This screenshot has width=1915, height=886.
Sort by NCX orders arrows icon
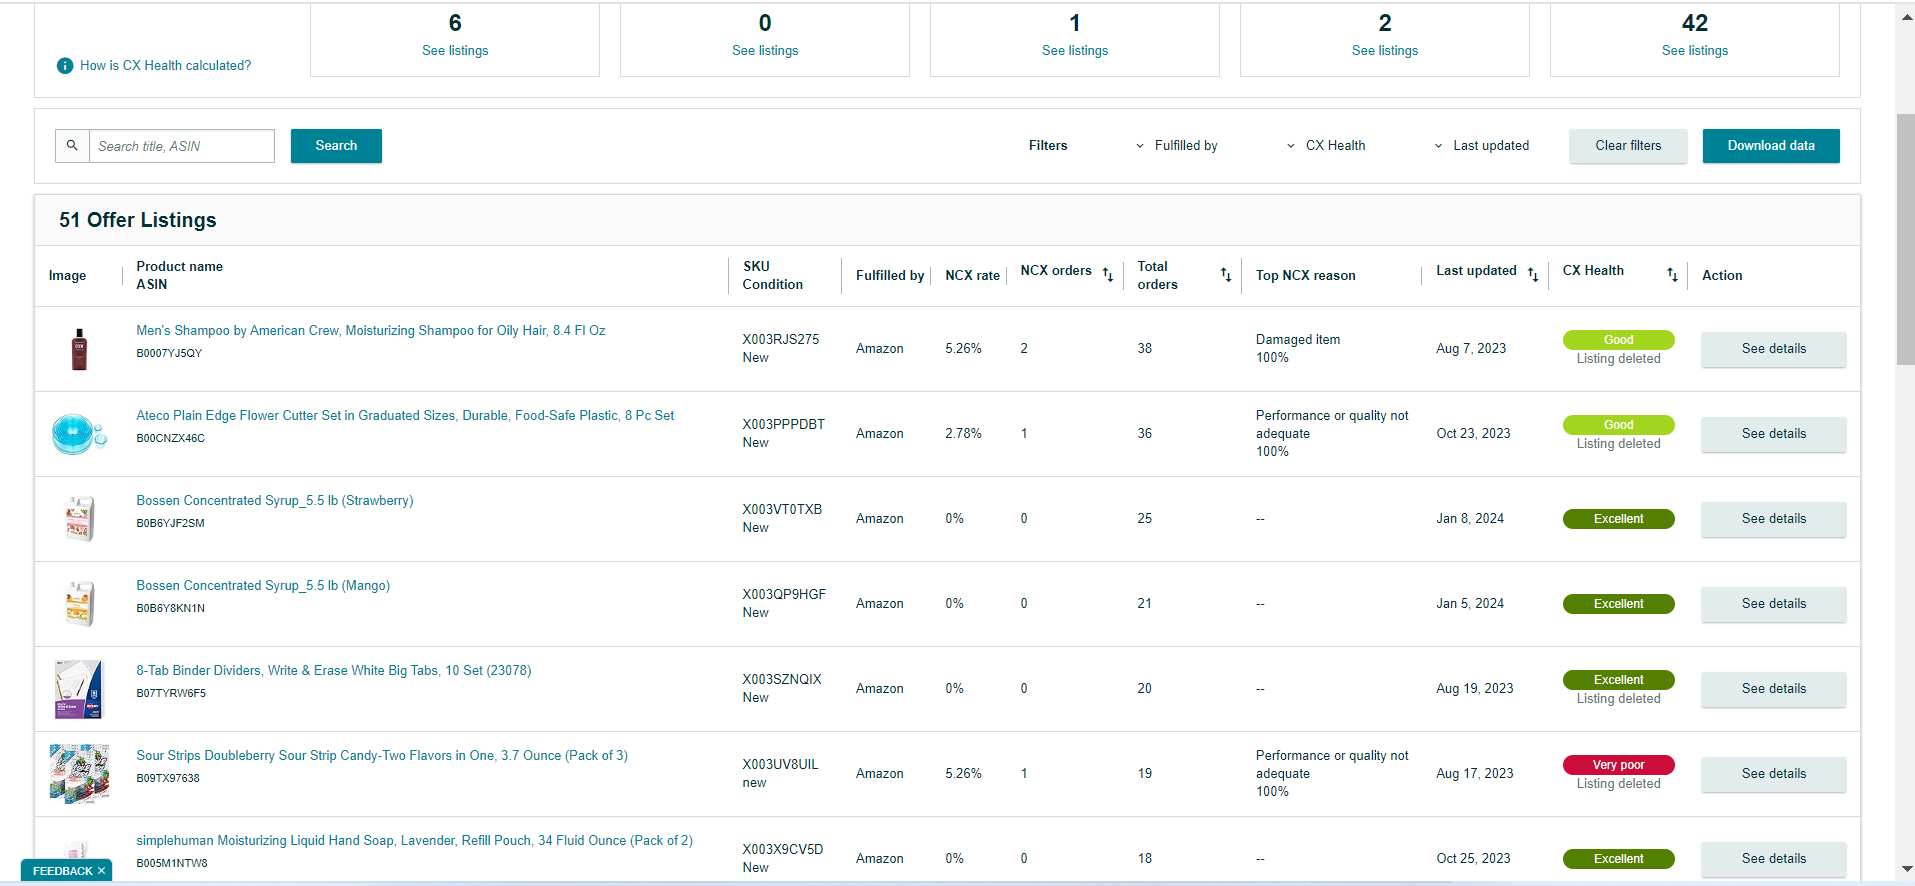[1107, 274]
